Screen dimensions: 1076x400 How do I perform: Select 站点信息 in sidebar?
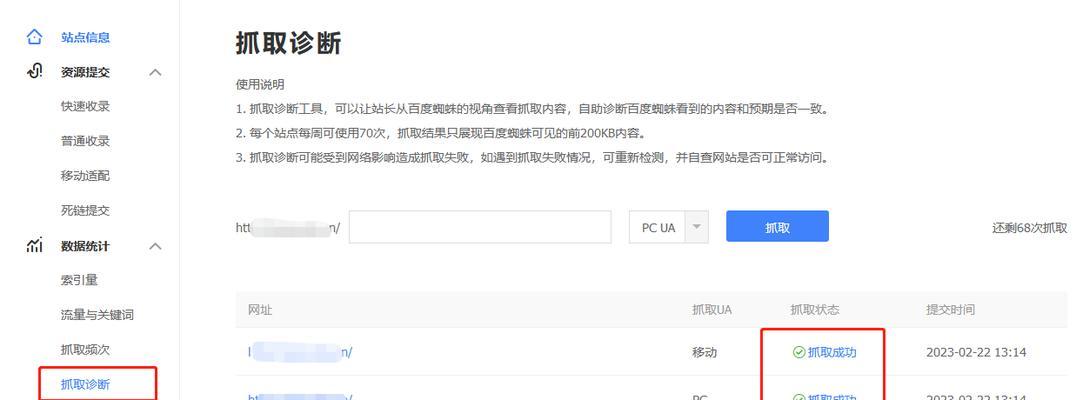click(85, 37)
